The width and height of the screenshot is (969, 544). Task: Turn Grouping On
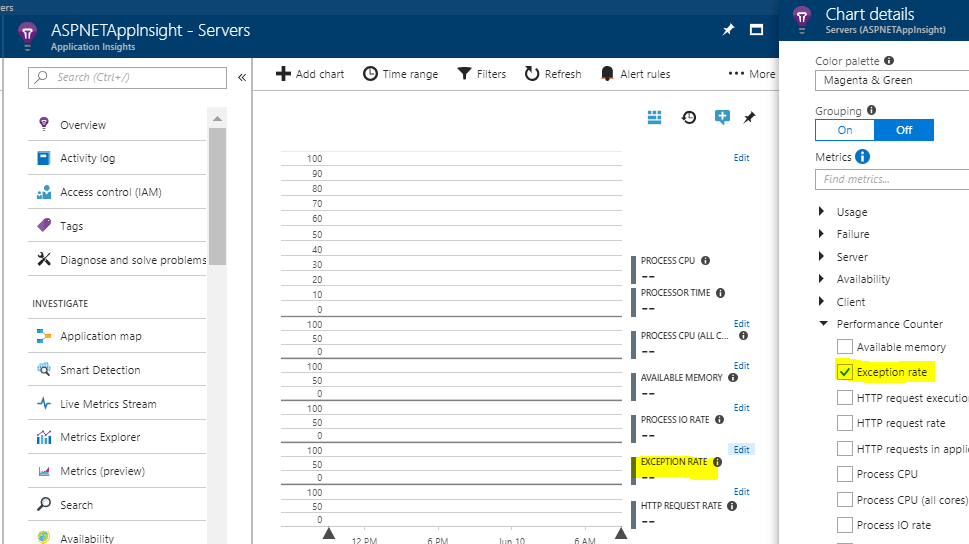[x=845, y=130]
